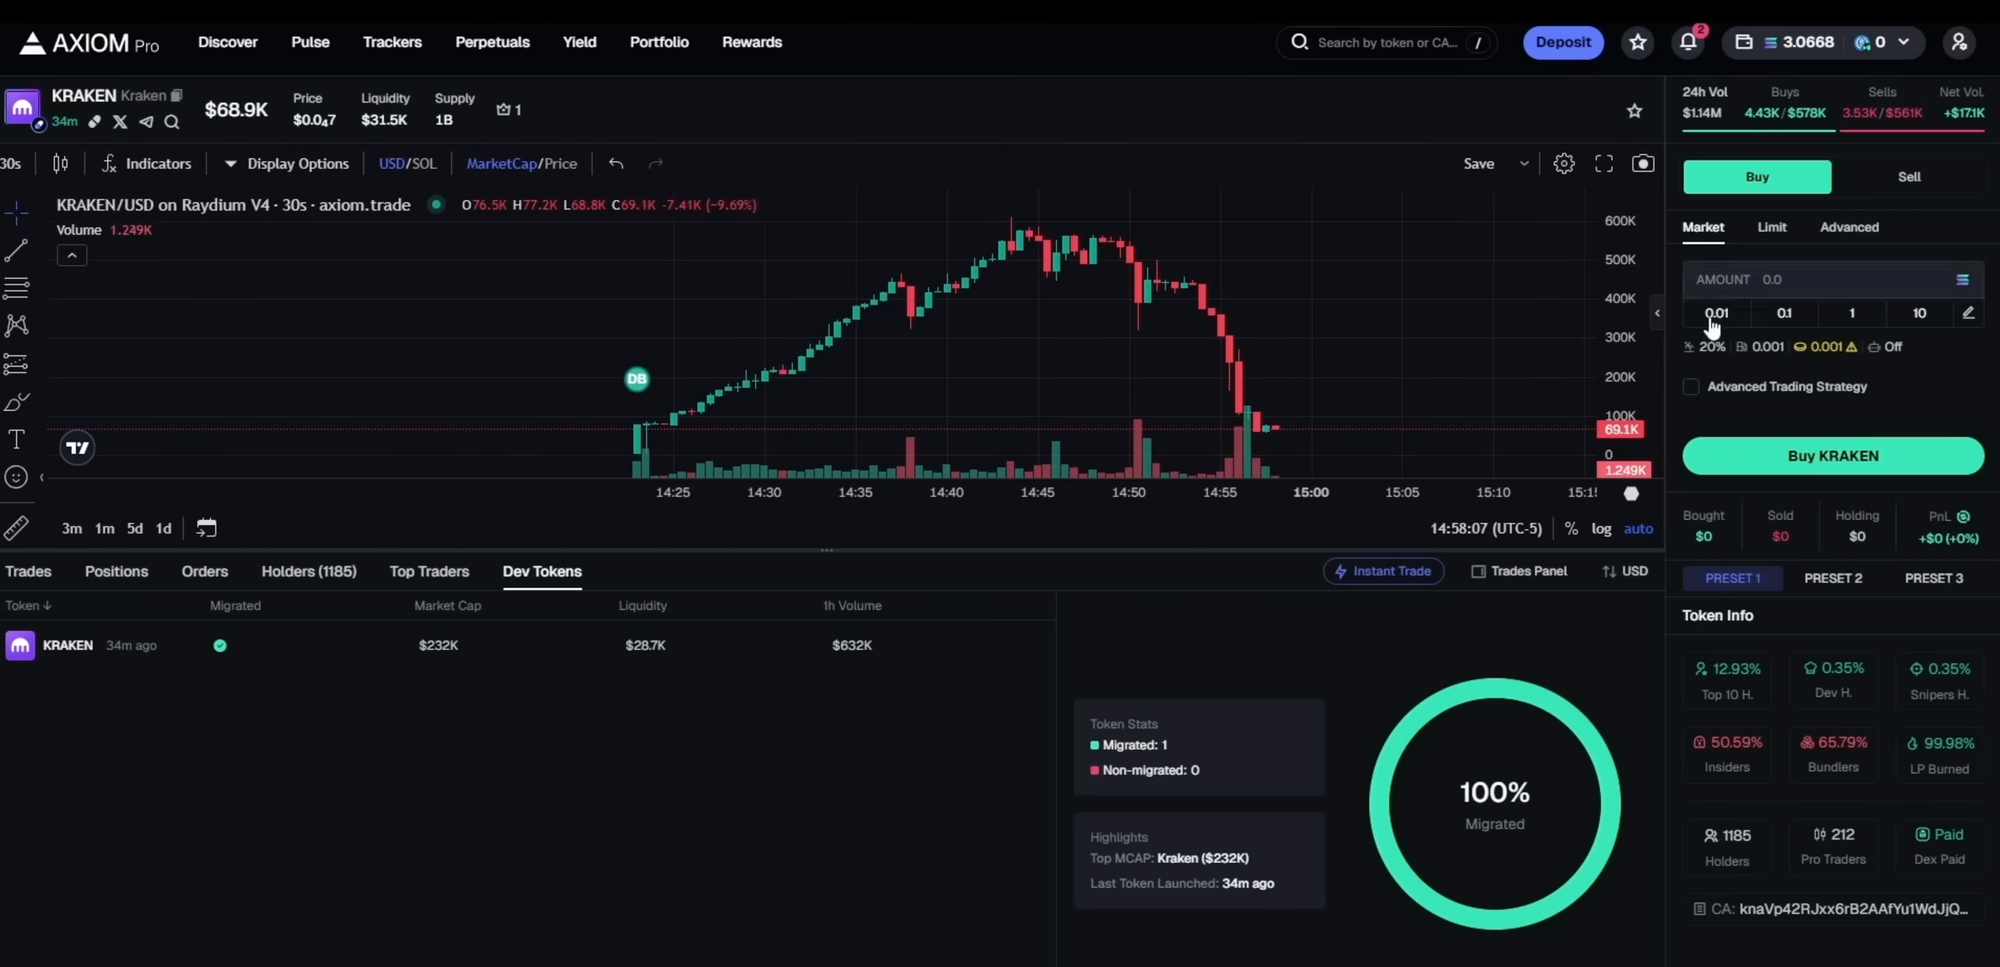Select the ruler measure tool

point(16,527)
